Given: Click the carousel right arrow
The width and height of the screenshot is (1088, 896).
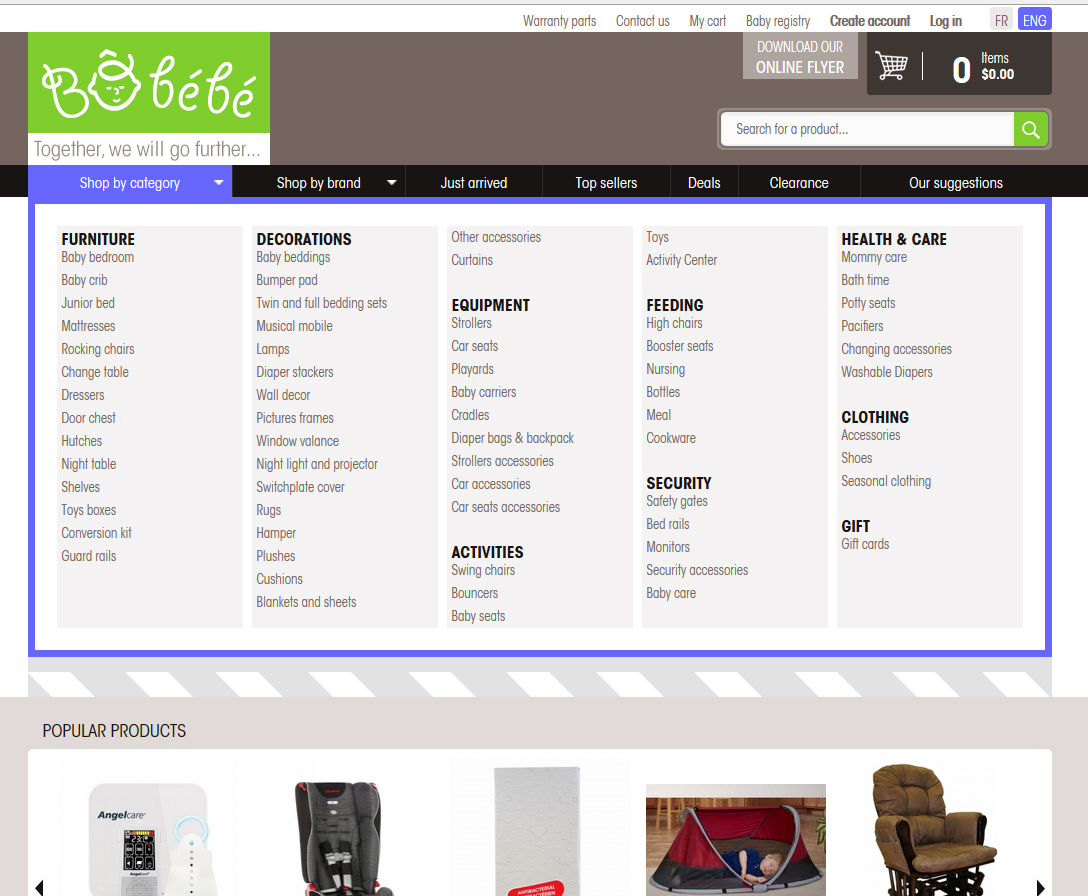Looking at the screenshot, I should [1040, 887].
